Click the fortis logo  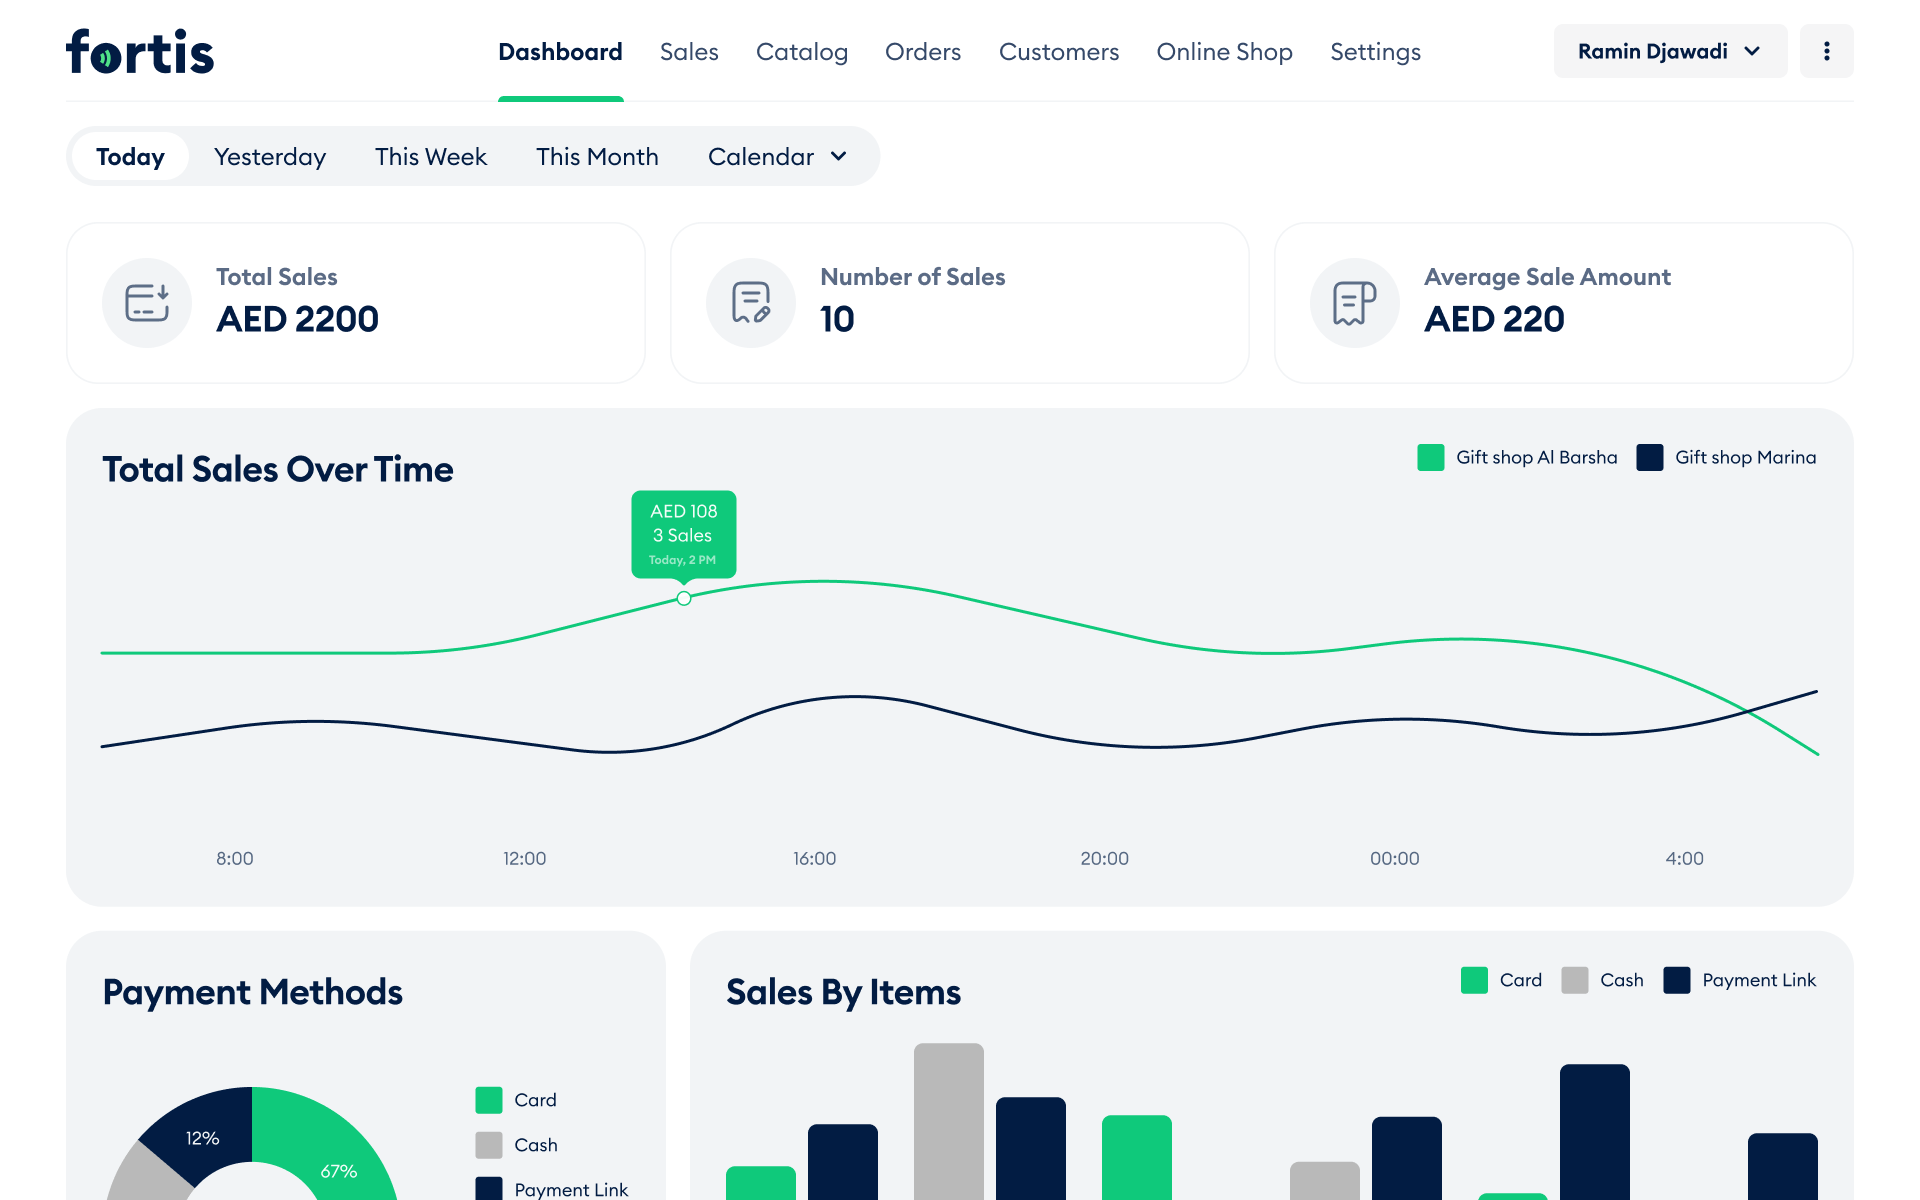140,52
